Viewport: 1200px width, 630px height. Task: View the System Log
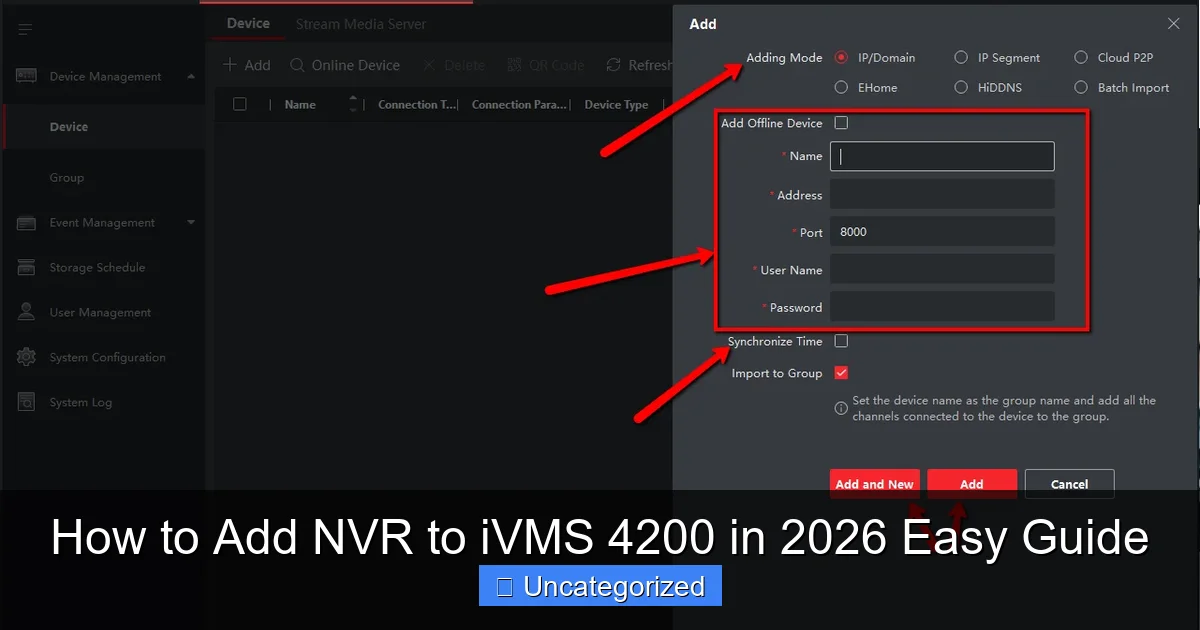click(83, 401)
